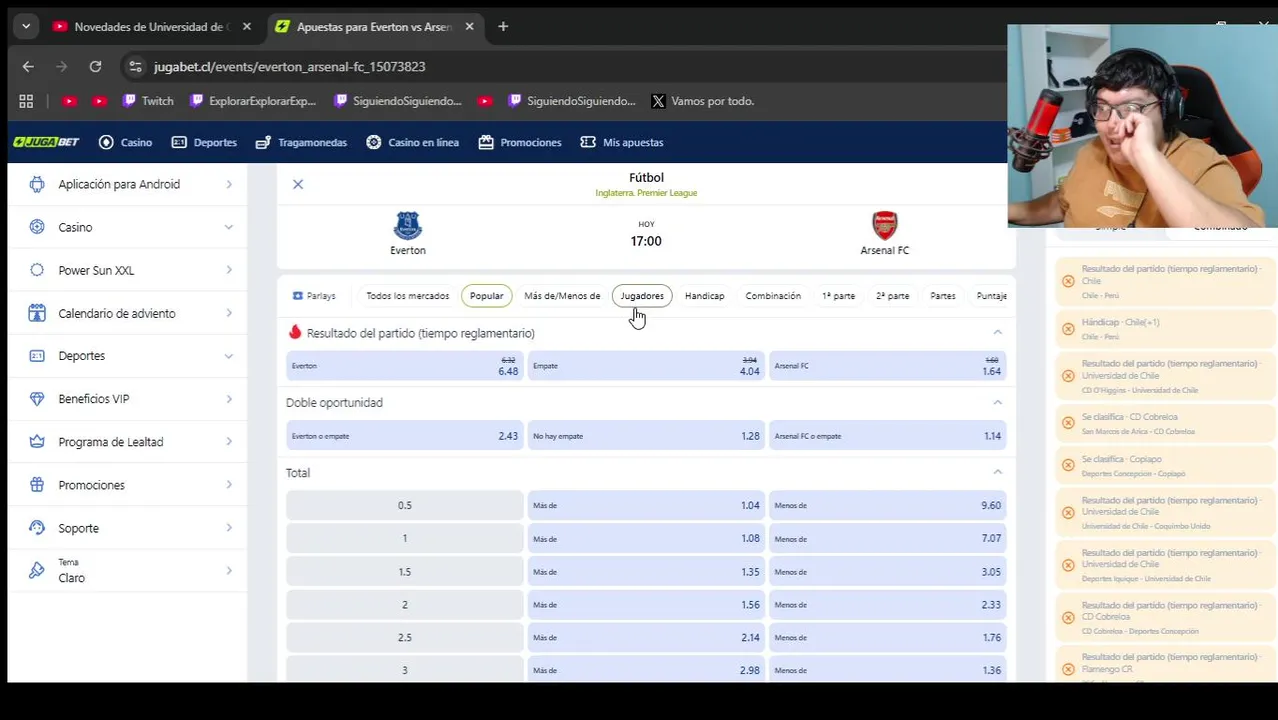Open Promociones in the sidebar
The image size is (1278, 720).
[x=130, y=485]
